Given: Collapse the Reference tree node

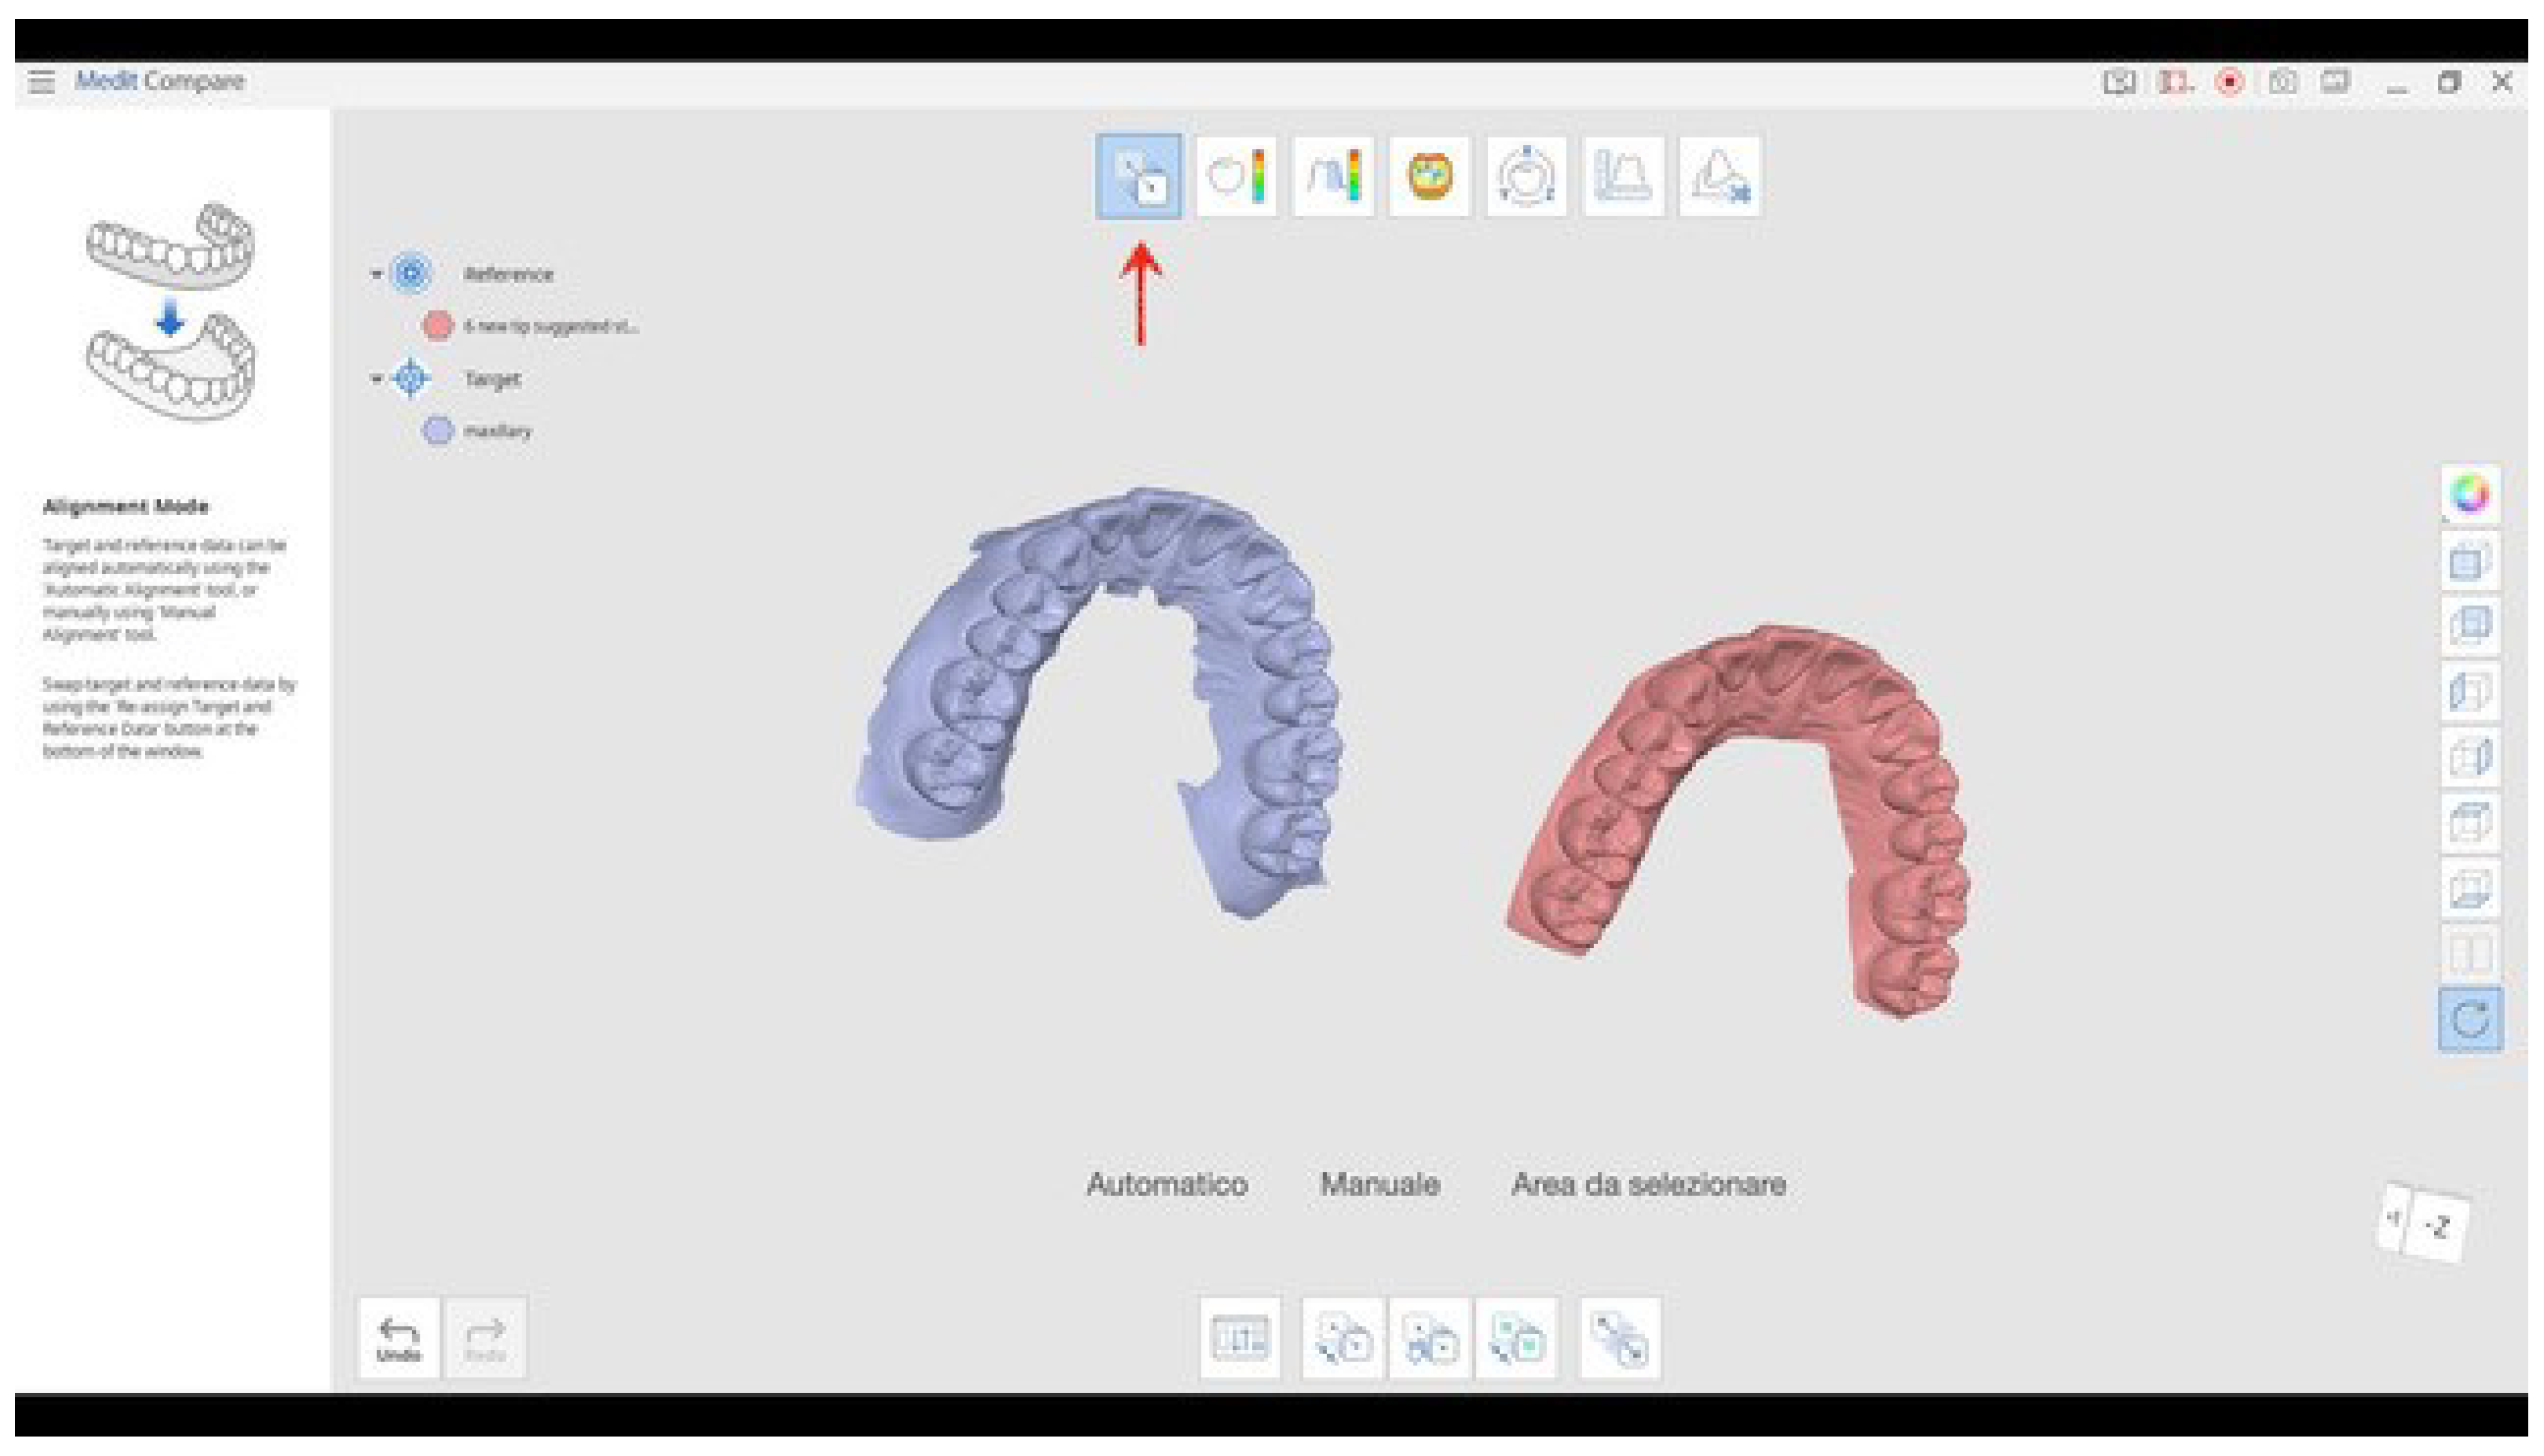Looking at the screenshot, I should pyautogui.click(x=377, y=273).
